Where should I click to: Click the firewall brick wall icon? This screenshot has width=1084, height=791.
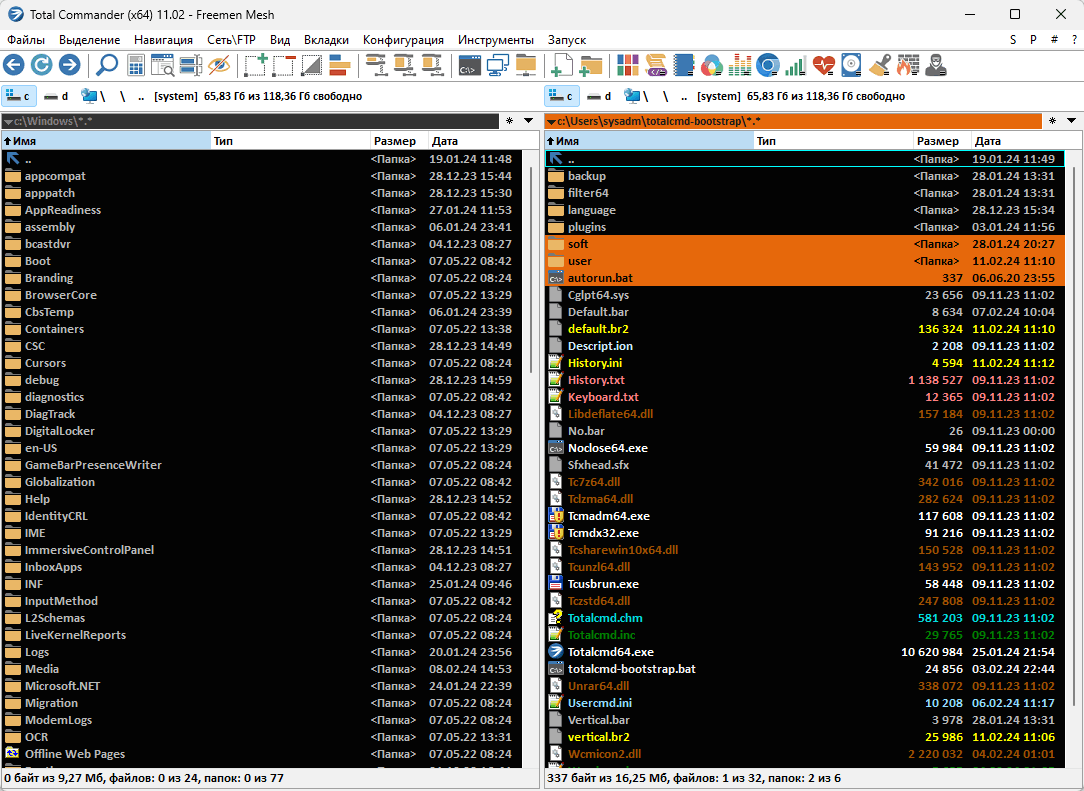[x=906, y=66]
